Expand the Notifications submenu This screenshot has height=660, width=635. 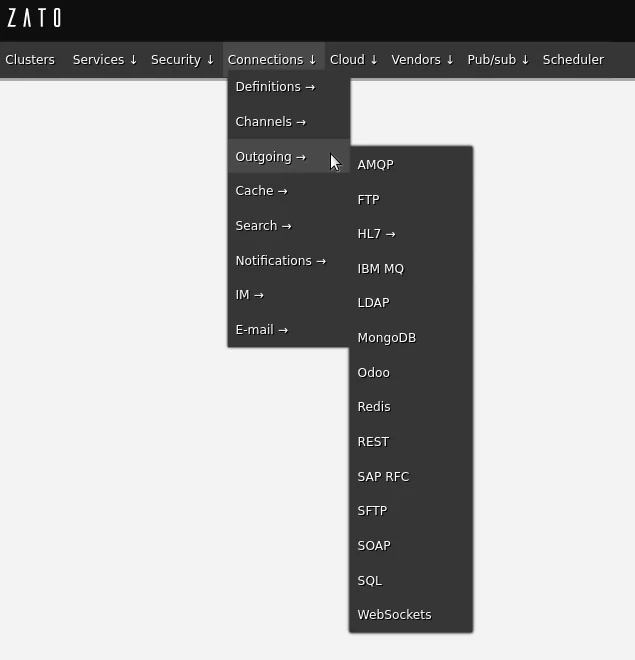(x=280, y=261)
